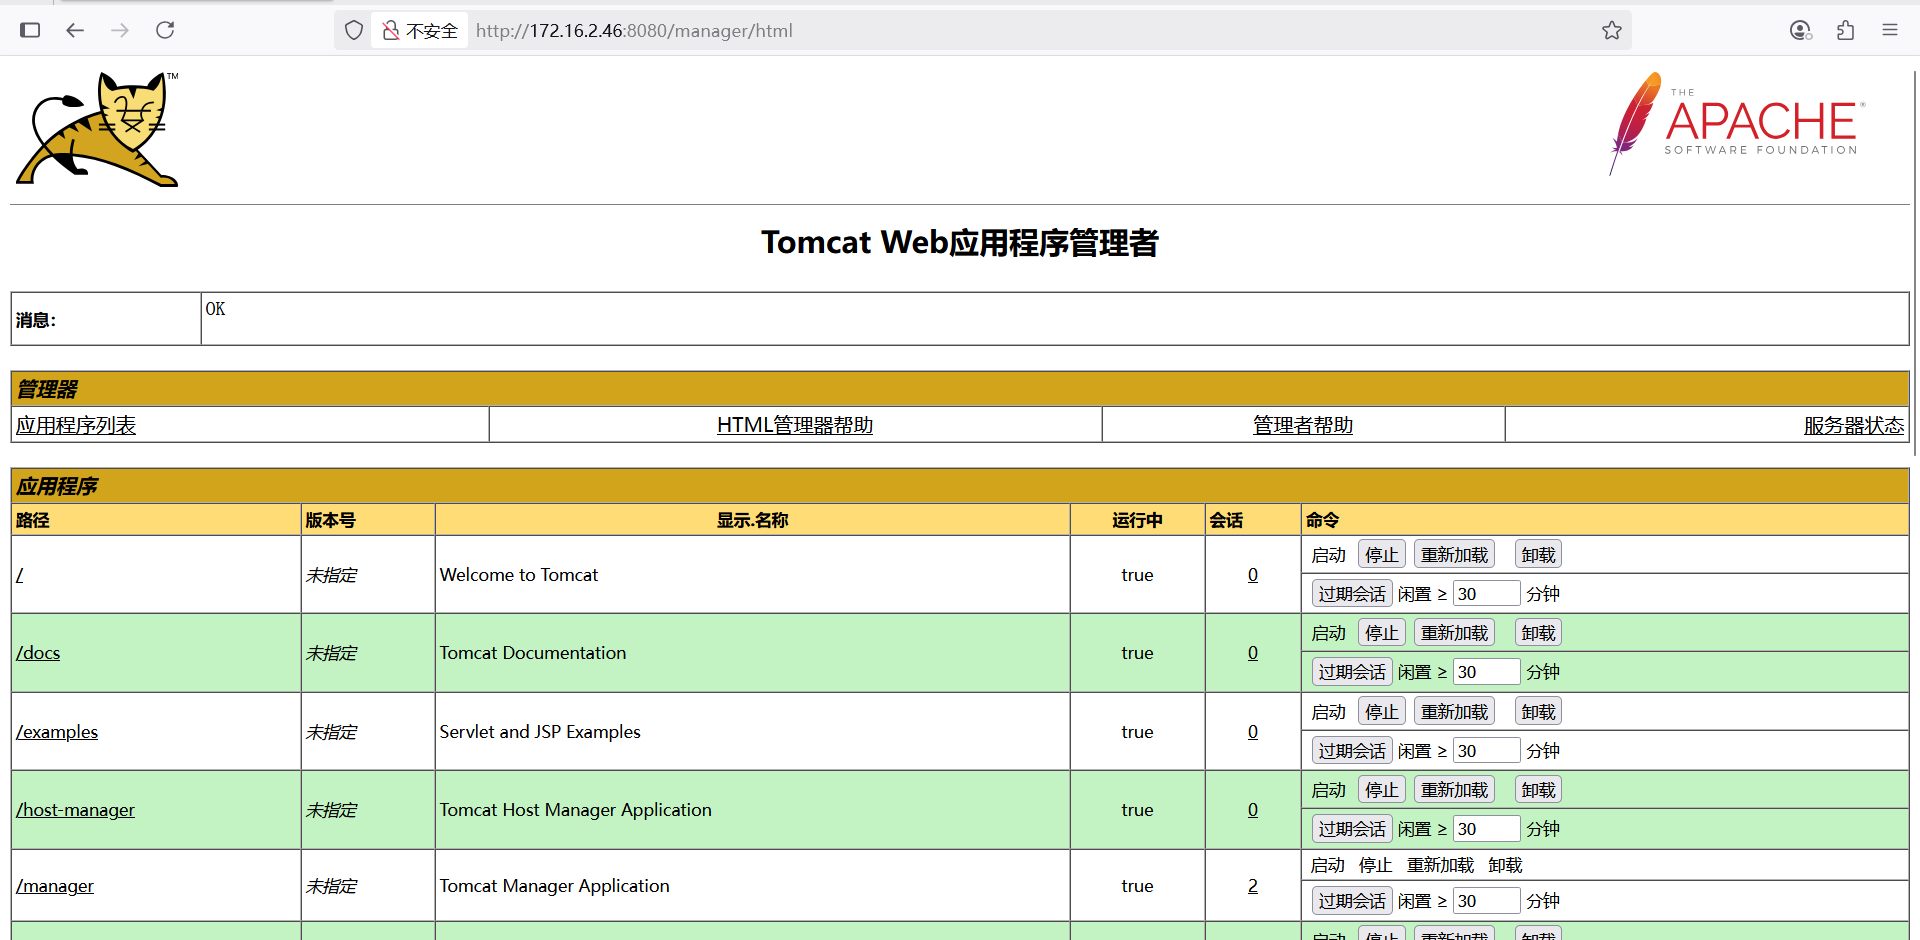The image size is (1920, 940).
Task: Expire sessions for /docs
Action: click(1352, 672)
